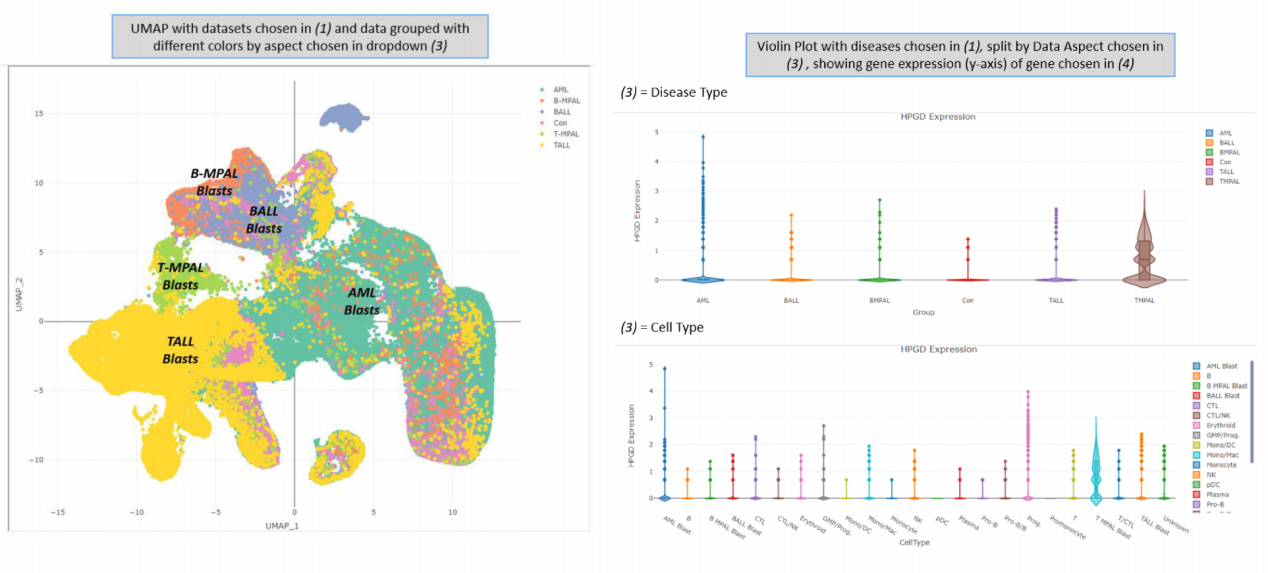Click the Con pink marker in UMAP legend
The image size is (1268, 573).
tap(542, 122)
